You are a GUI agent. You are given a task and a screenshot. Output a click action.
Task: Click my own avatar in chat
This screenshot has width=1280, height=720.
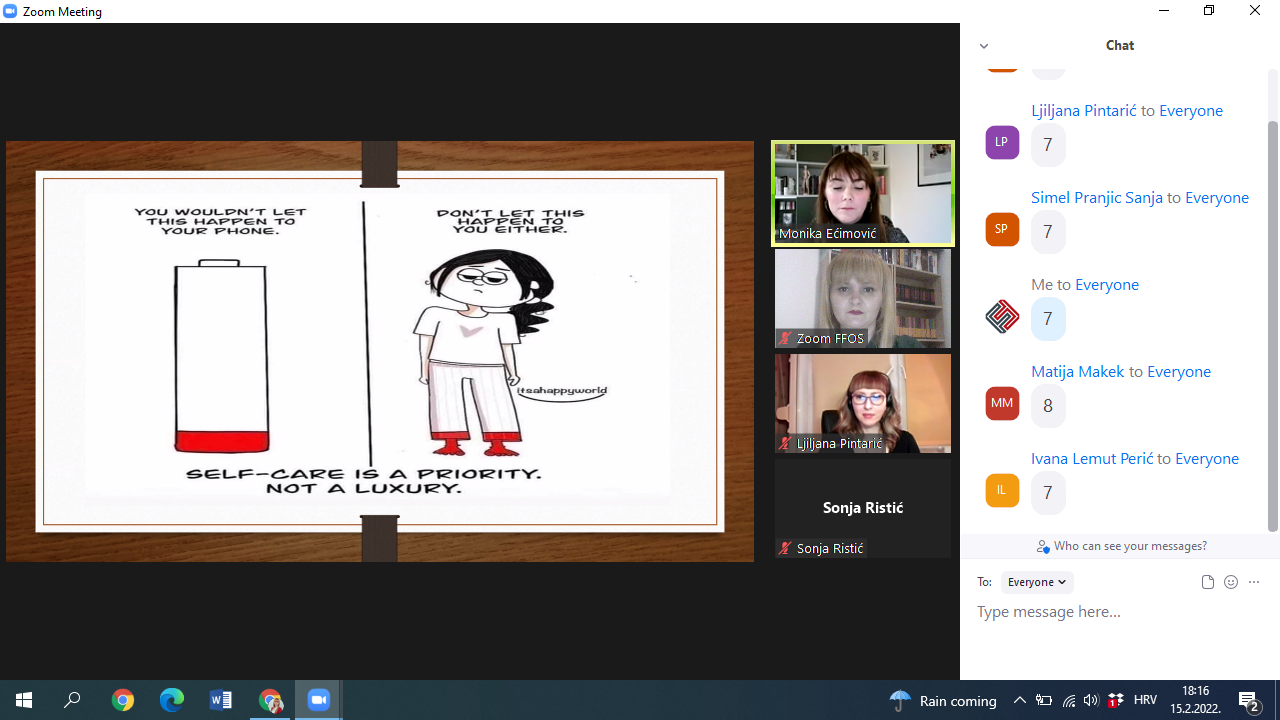(1002, 316)
